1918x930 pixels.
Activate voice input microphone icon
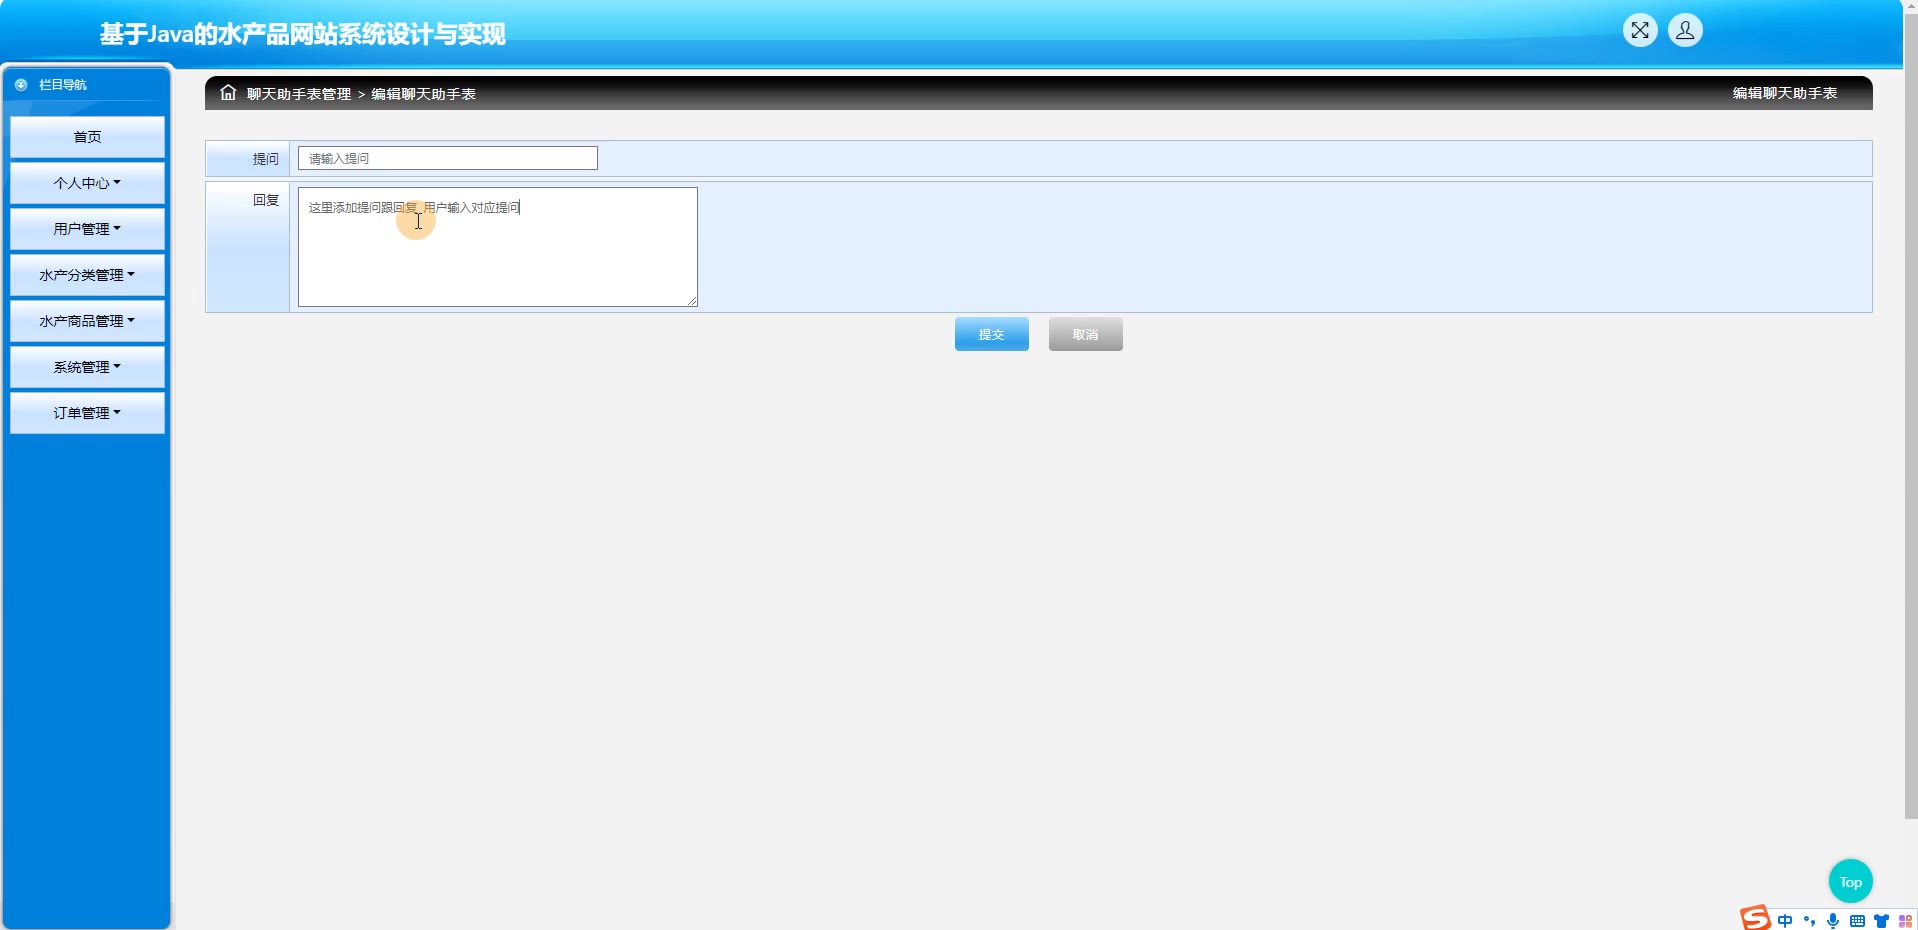point(1833,921)
